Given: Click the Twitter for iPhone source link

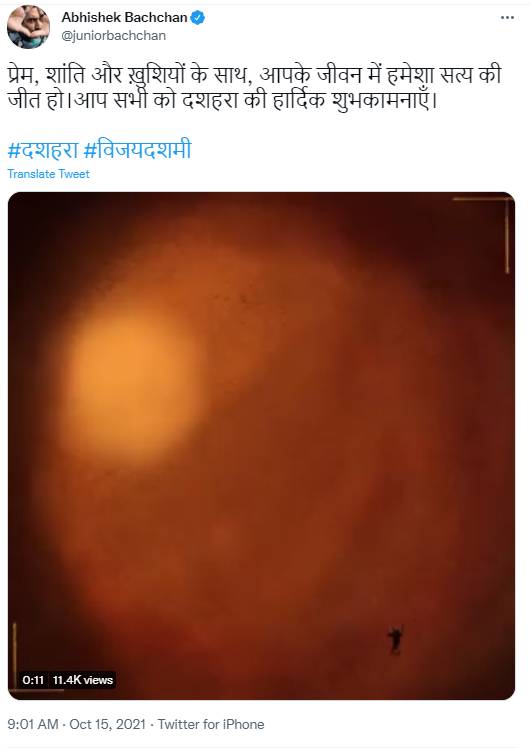Looking at the screenshot, I should 211,724.
